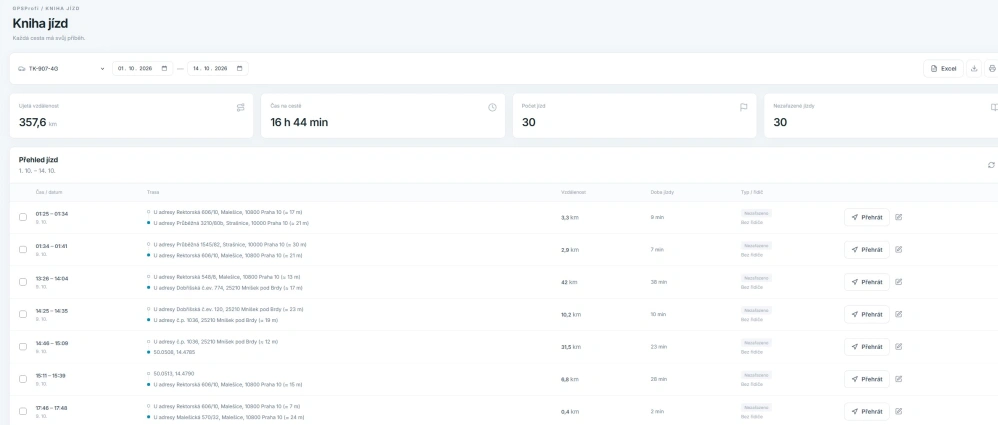Click the Doba jízdy column header
The image size is (998, 425).
coord(662,192)
